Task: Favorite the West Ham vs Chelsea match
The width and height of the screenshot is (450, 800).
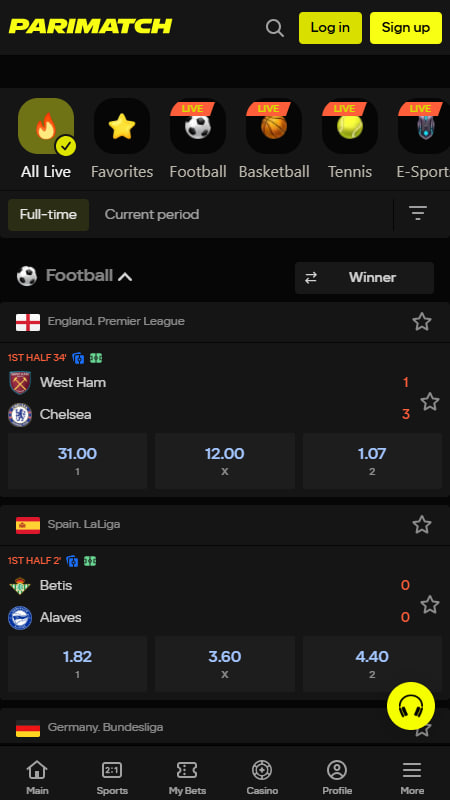Action: pos(430,402)
